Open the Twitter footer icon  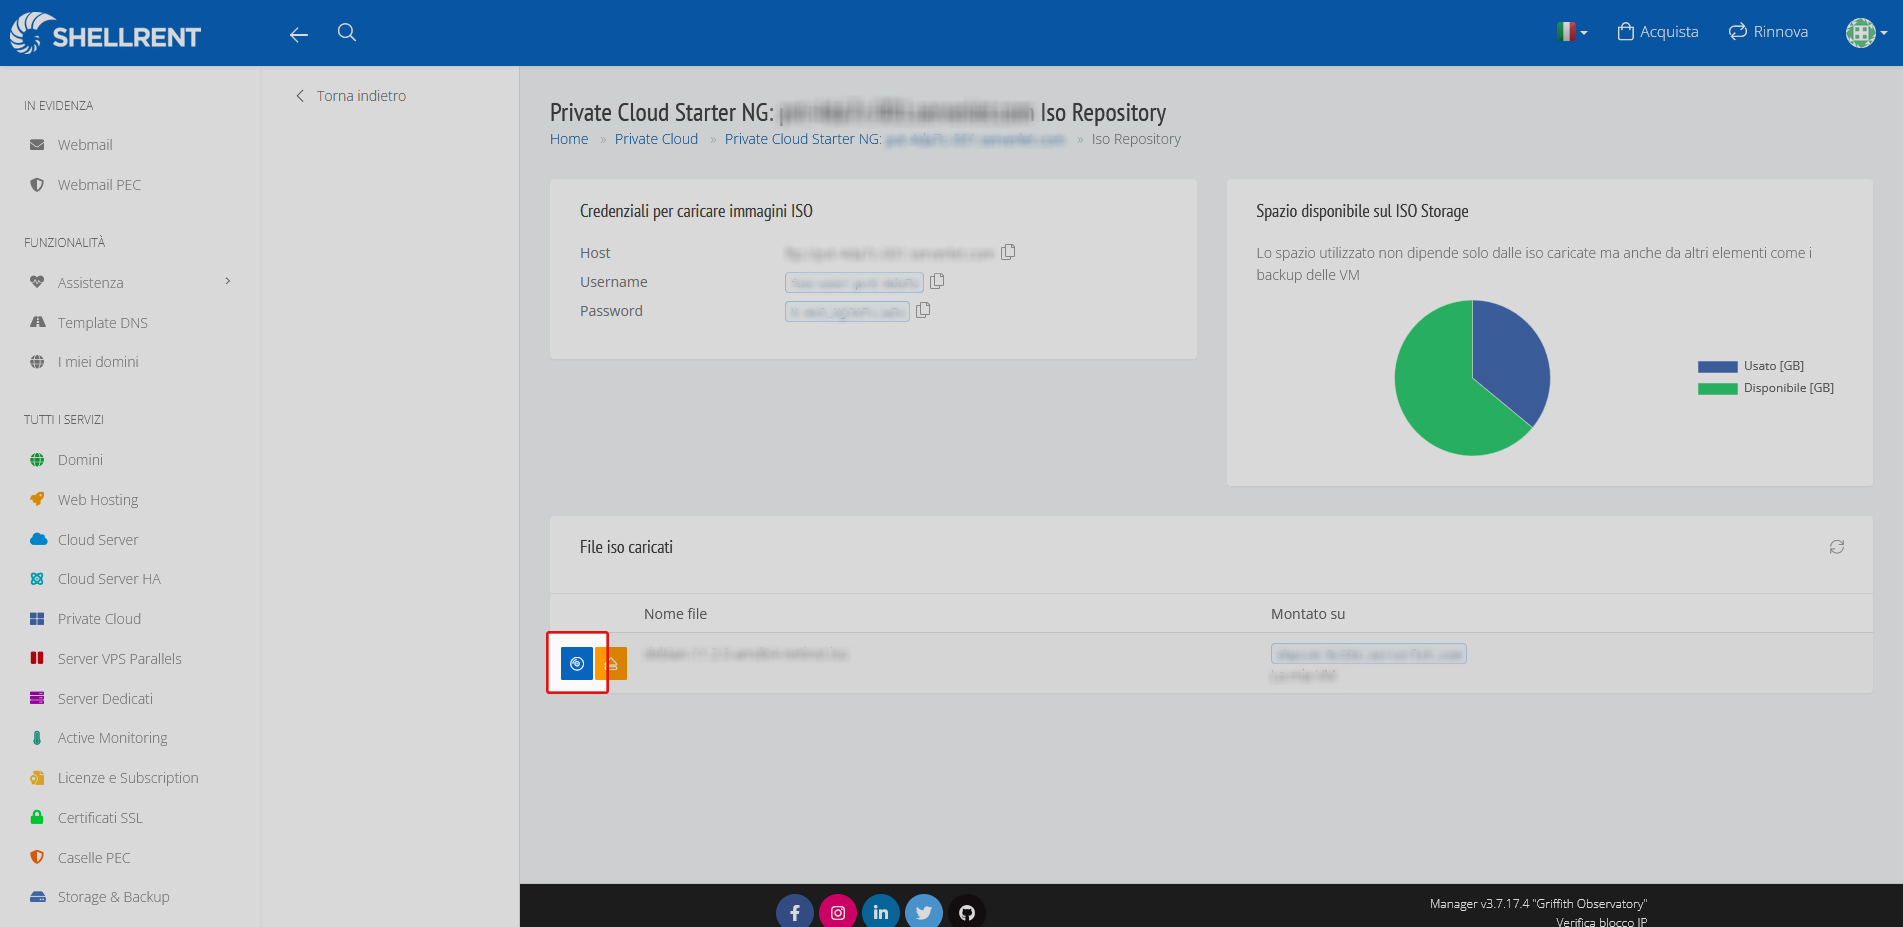point(924,912)
